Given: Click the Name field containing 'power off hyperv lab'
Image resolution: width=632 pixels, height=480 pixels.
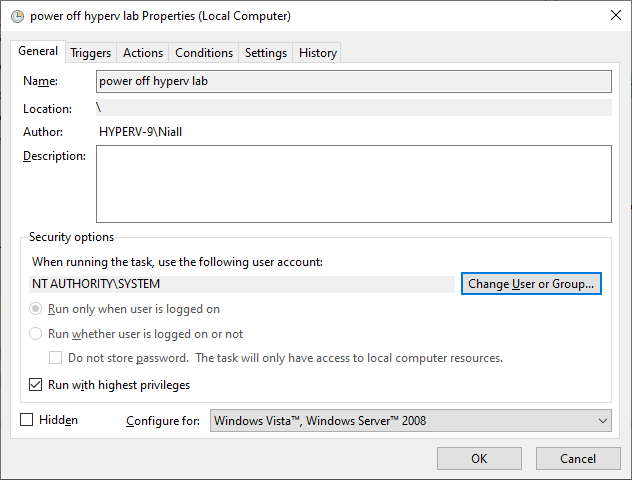Looking at the screenshot, I should coord(353,81).
